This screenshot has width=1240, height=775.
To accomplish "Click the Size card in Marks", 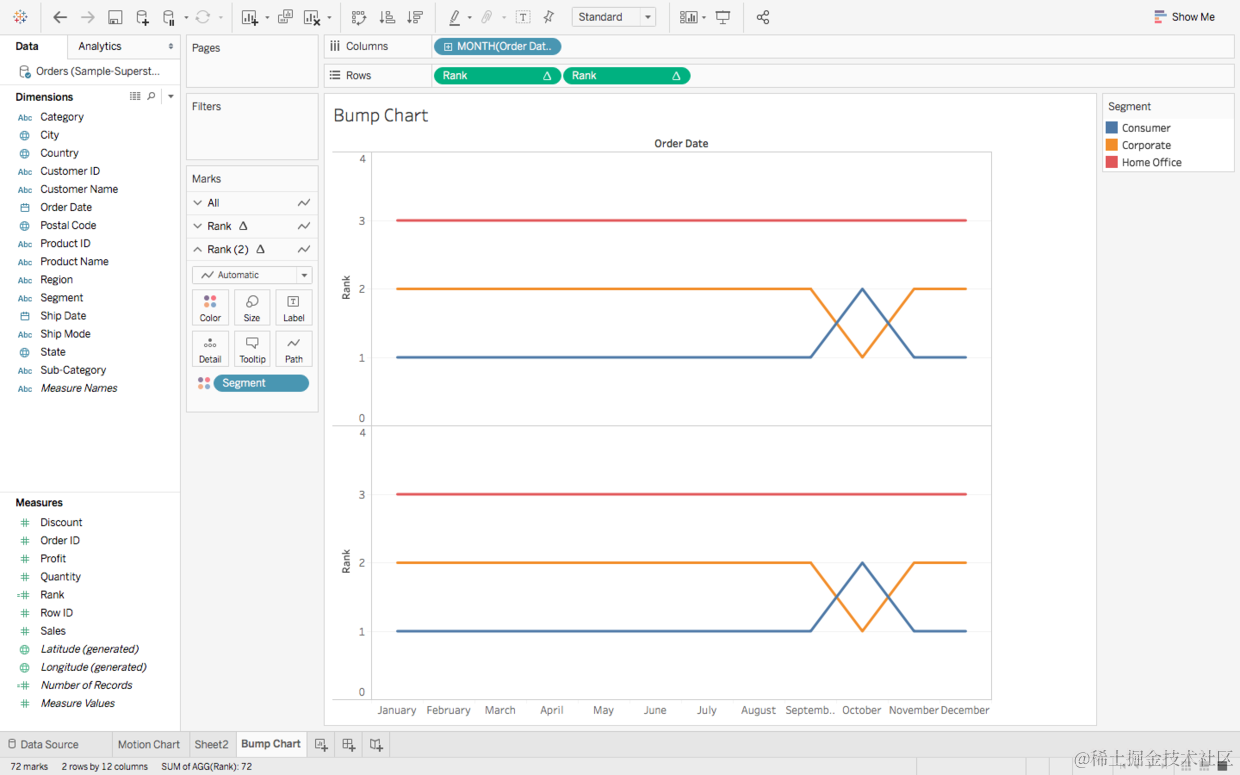I will click(252, 308).
